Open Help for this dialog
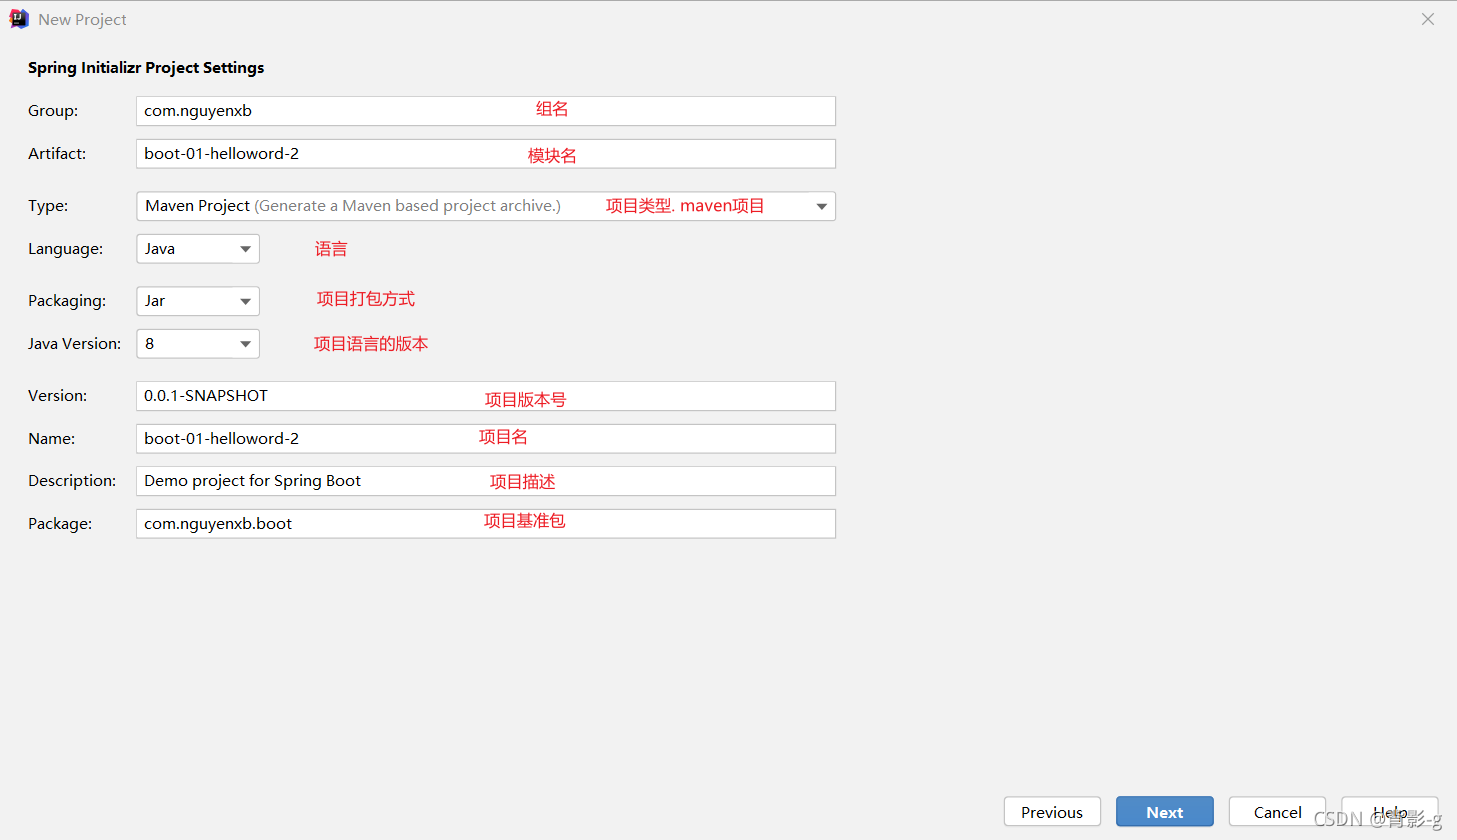The image size is (1457, 840). (1390, 812)
